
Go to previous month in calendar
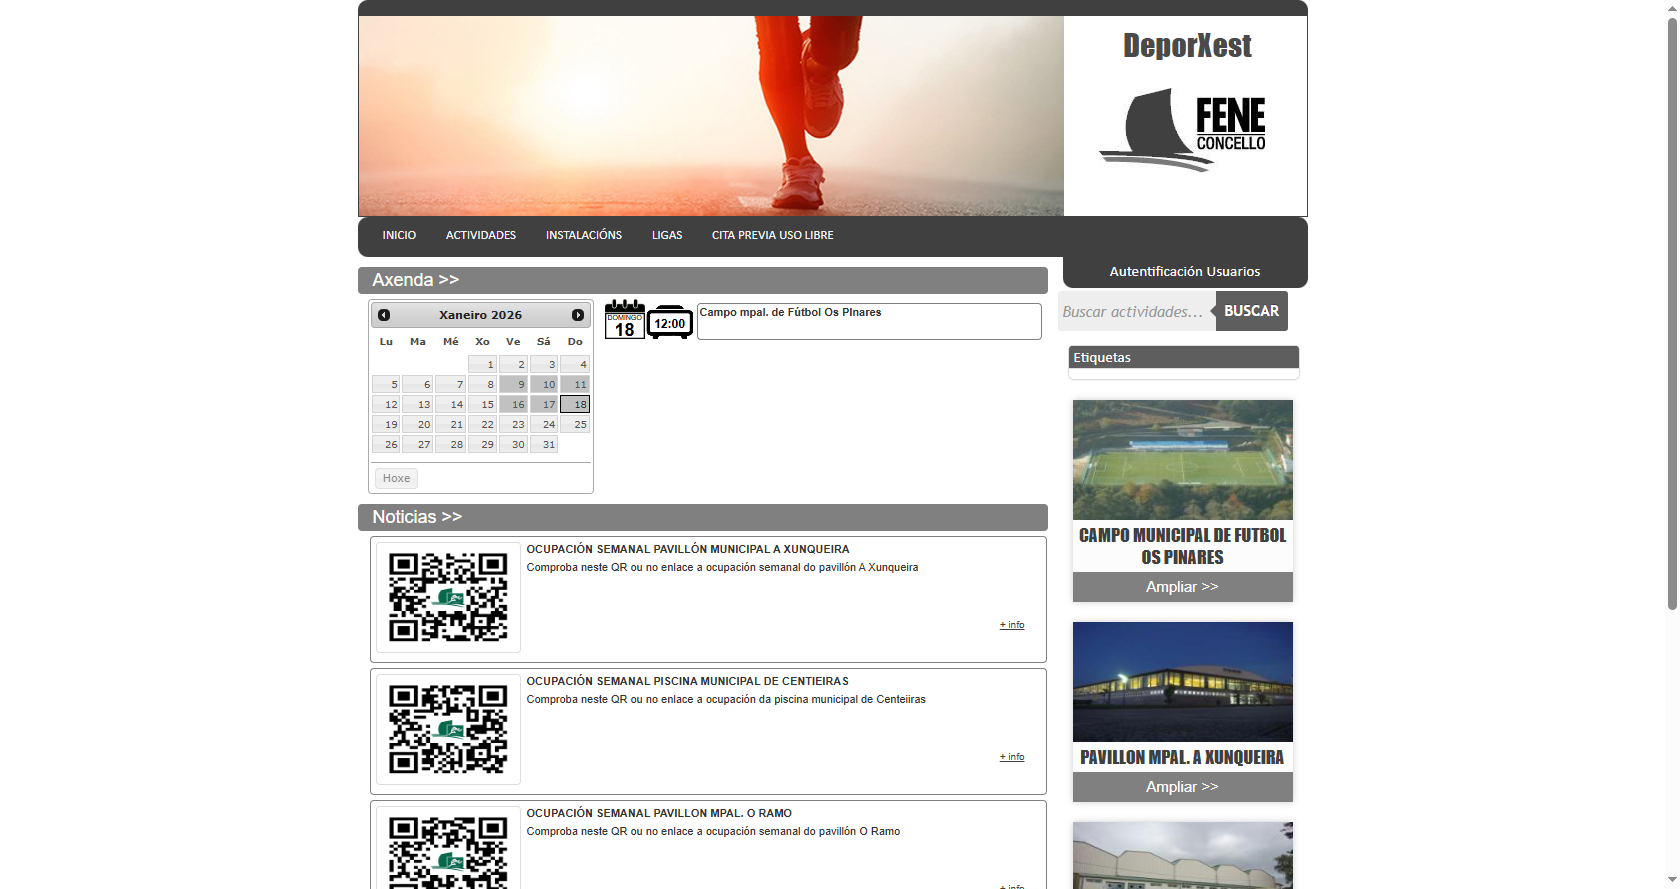click(384, 315)
